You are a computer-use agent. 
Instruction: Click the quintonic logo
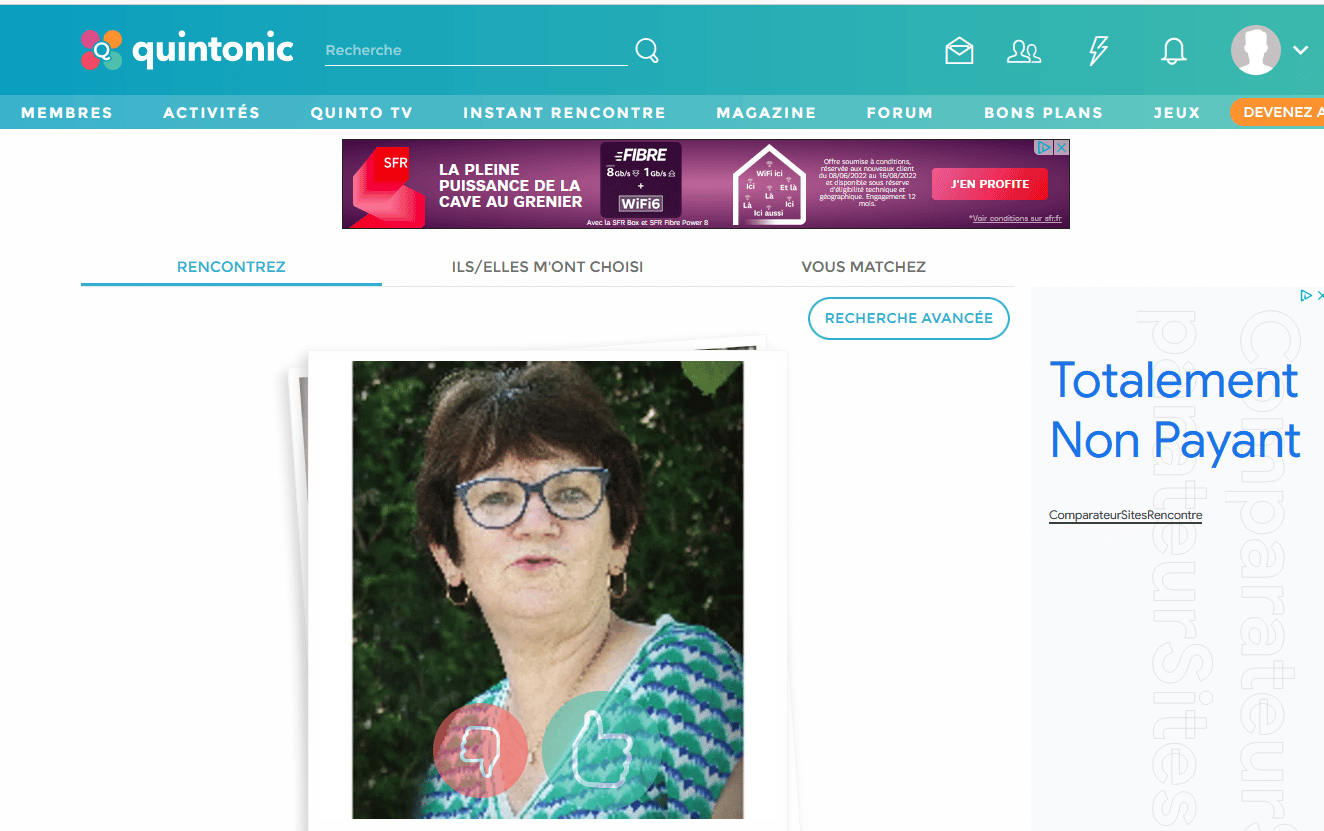(187, 50)
